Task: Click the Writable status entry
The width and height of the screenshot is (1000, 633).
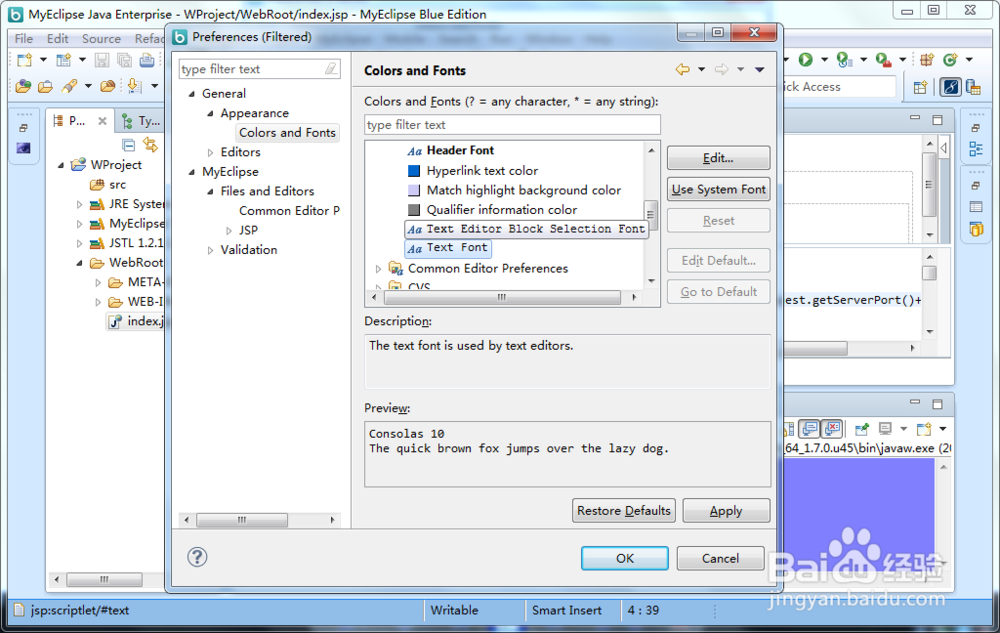Action: pos(454,611)
